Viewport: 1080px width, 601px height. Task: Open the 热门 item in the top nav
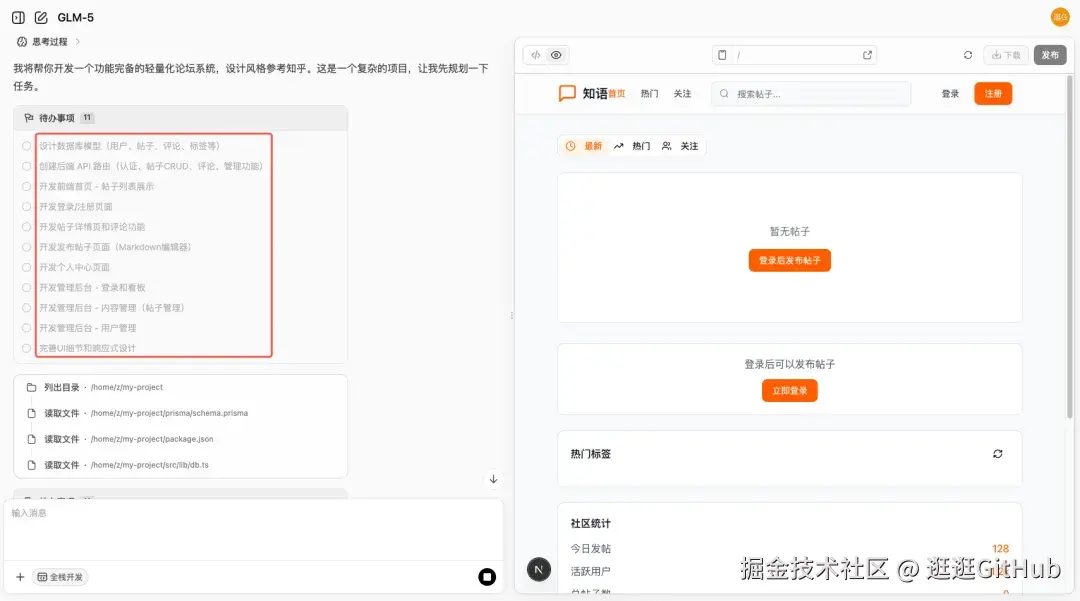coord(650,94)
